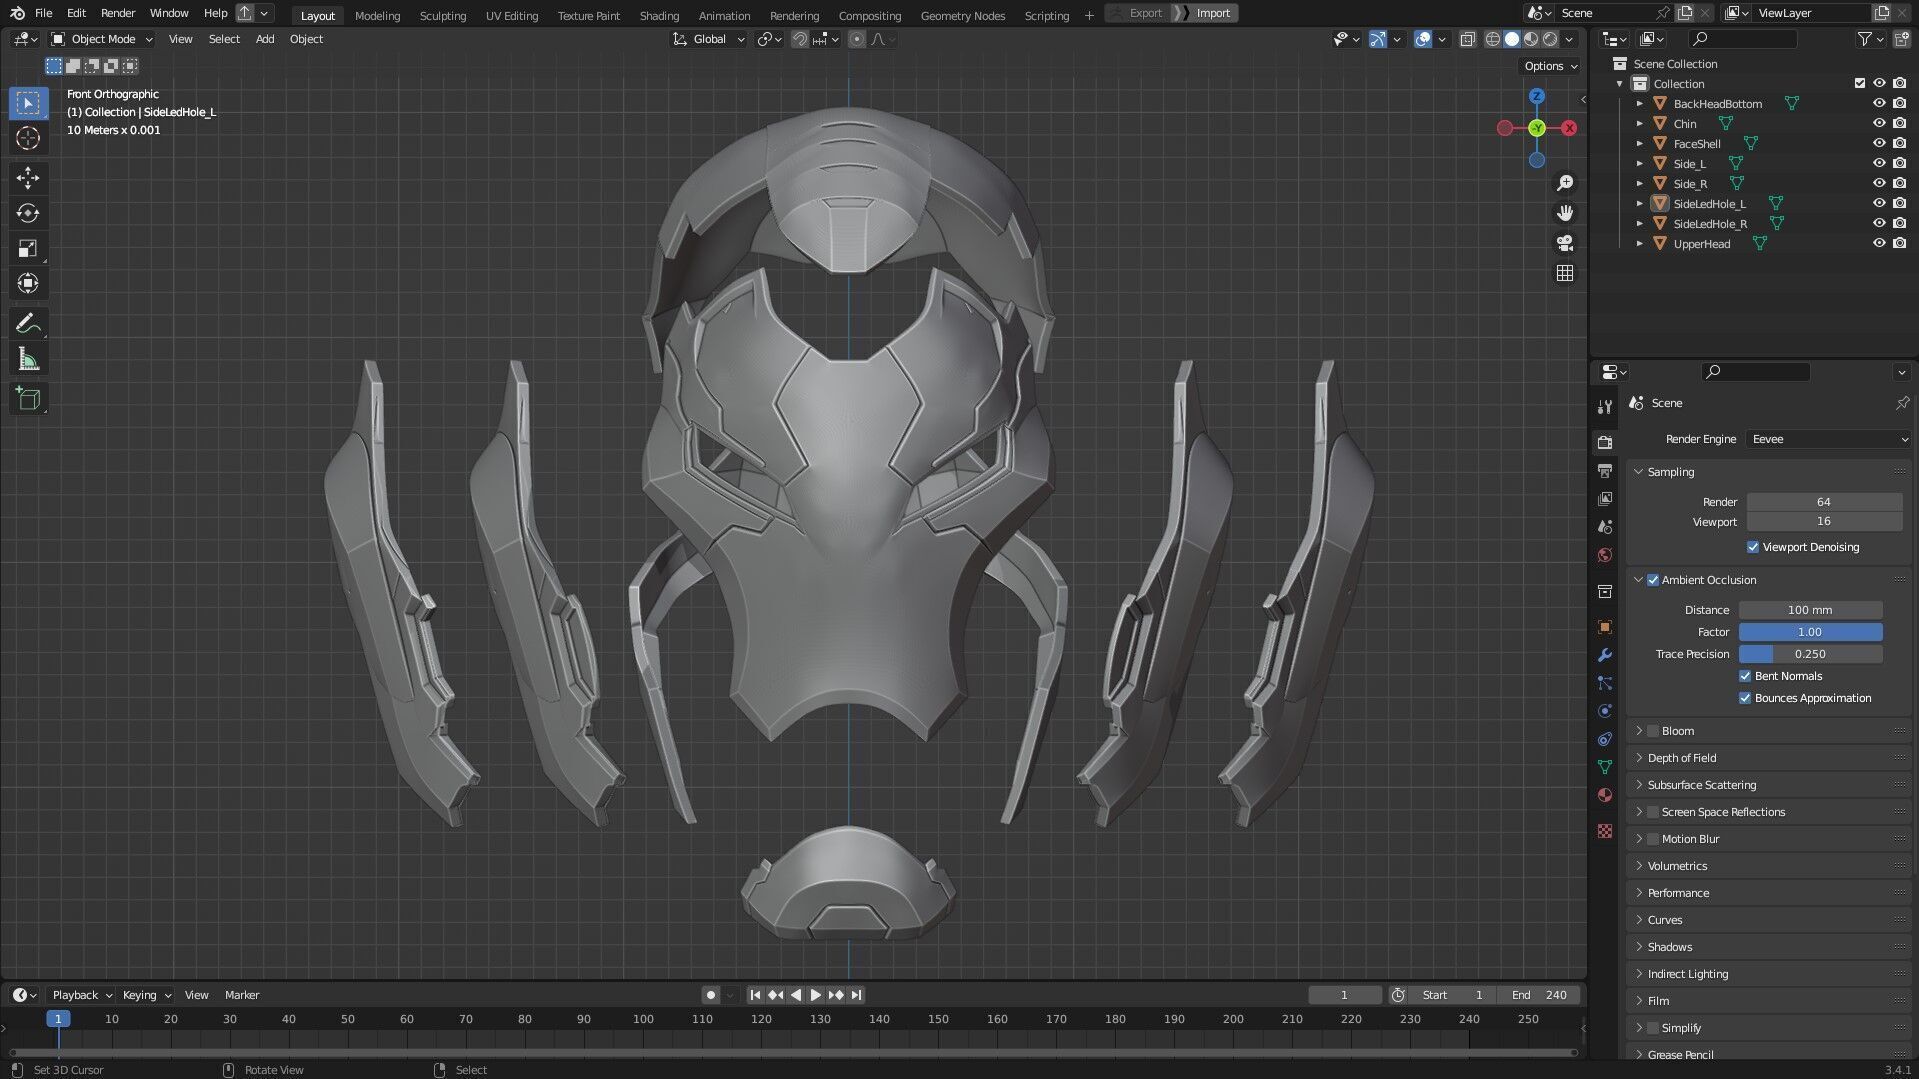The width and height of the screenshot is (1919, 1079).
Task: Click the viewport zoom magnifier icon
Action: [x=1565, y=183]
